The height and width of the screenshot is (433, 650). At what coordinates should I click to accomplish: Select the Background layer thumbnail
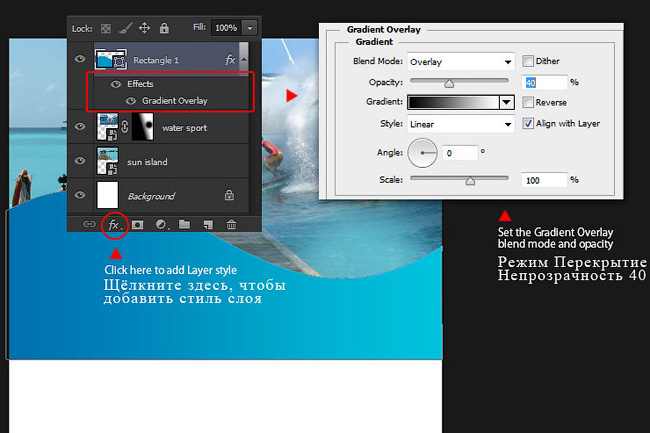coord(107,195)
